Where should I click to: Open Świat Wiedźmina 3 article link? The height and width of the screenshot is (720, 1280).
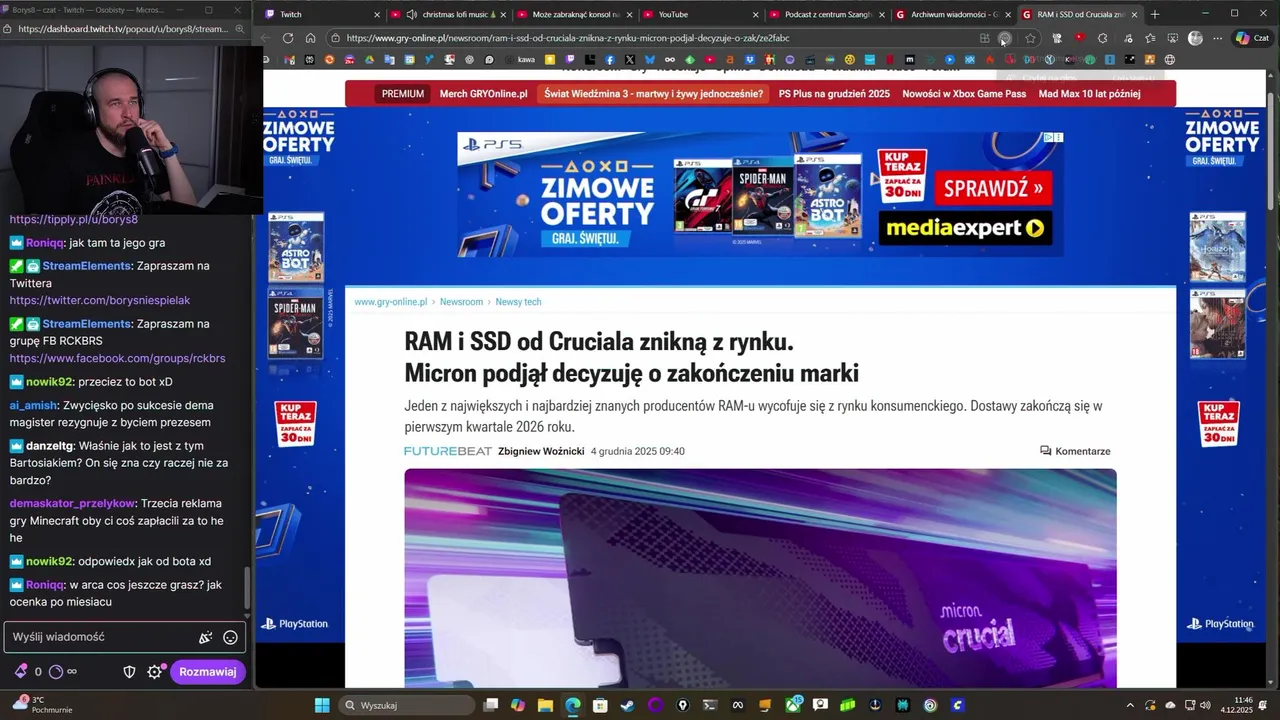[653, 94]
